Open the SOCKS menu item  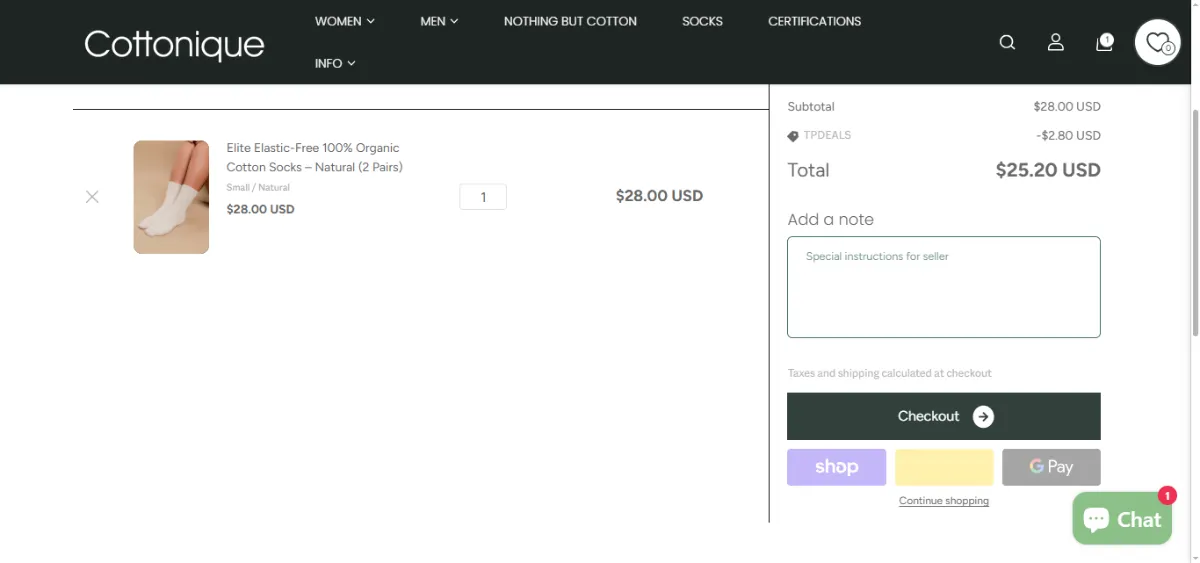click(x=702, y=21)
